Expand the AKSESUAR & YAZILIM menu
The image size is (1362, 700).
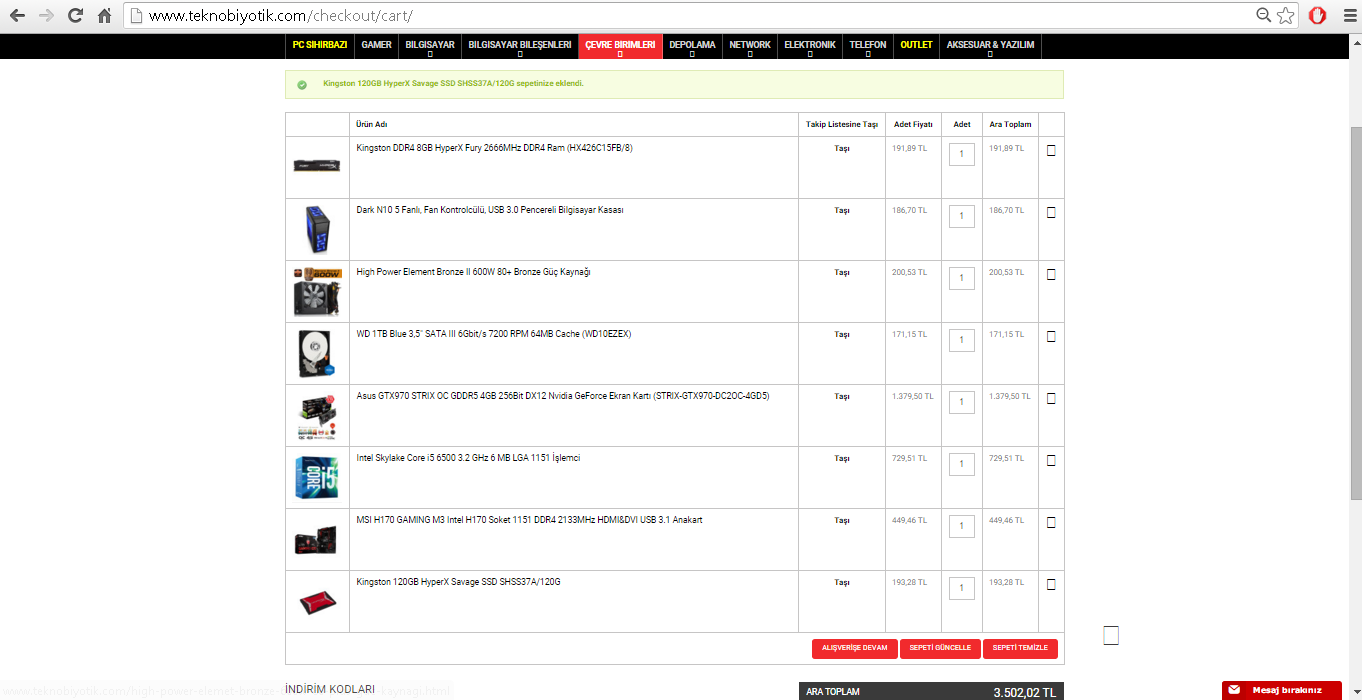click(x=990, y=45)
